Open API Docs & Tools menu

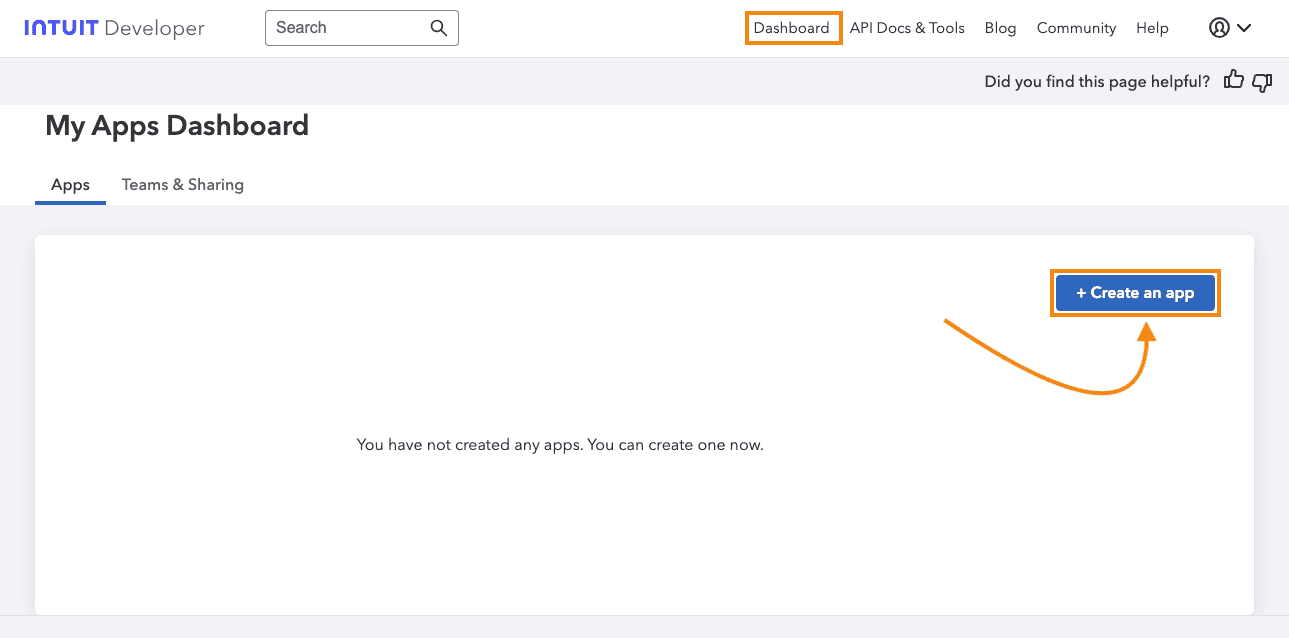coord(907,28)
